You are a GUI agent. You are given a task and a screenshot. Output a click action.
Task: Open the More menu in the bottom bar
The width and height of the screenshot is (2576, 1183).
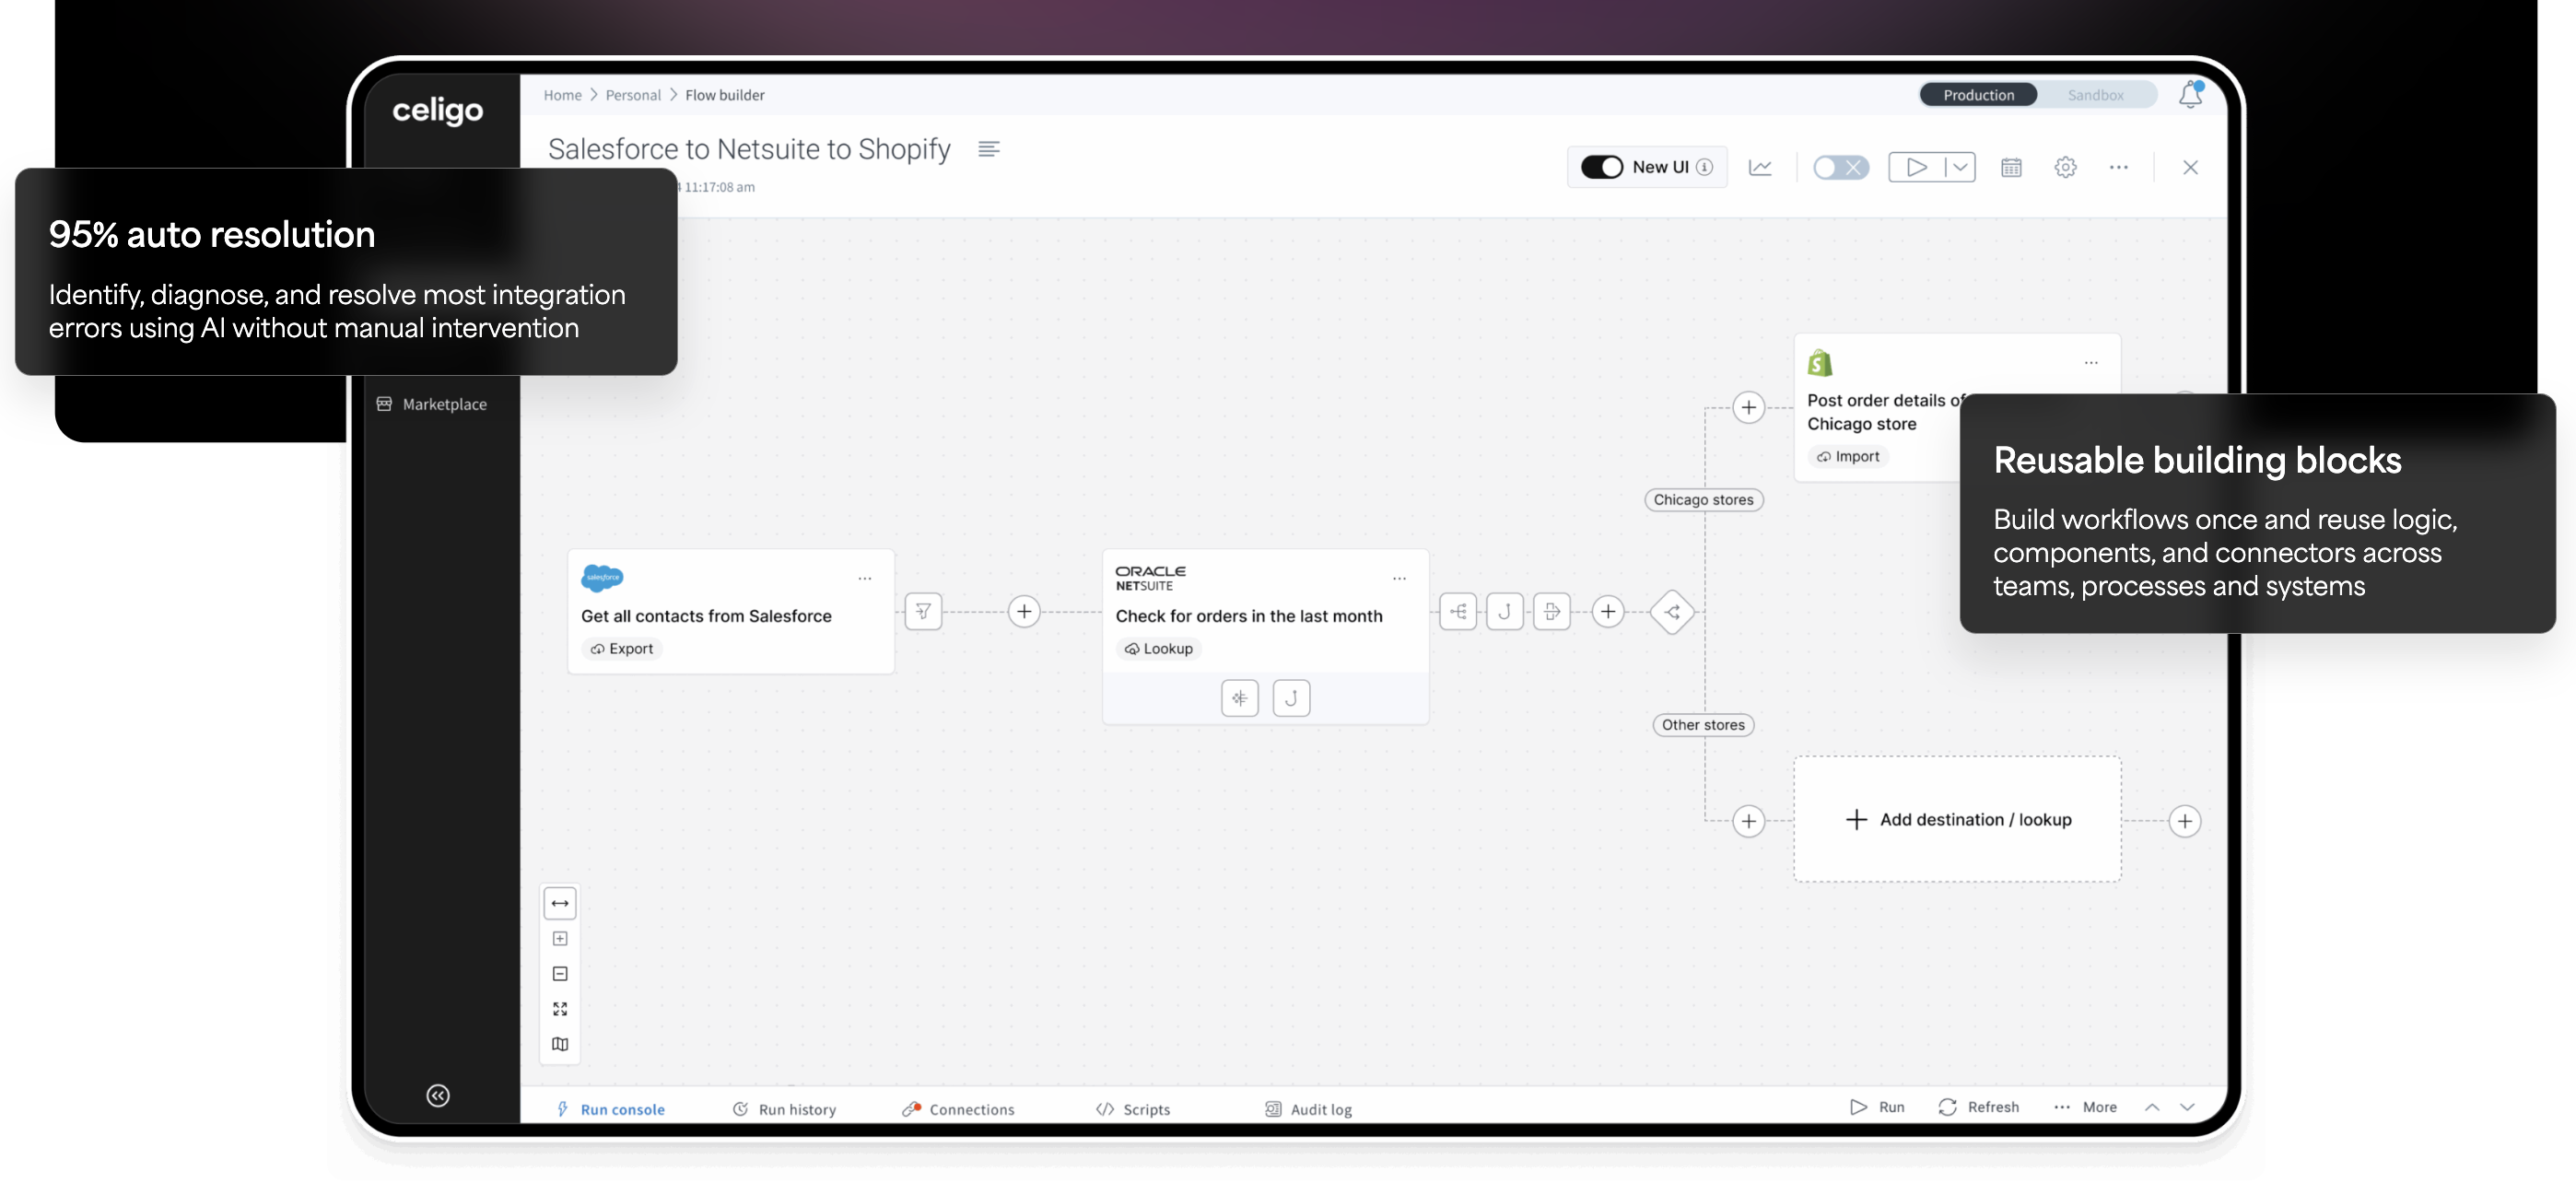pos(2085,1107)
